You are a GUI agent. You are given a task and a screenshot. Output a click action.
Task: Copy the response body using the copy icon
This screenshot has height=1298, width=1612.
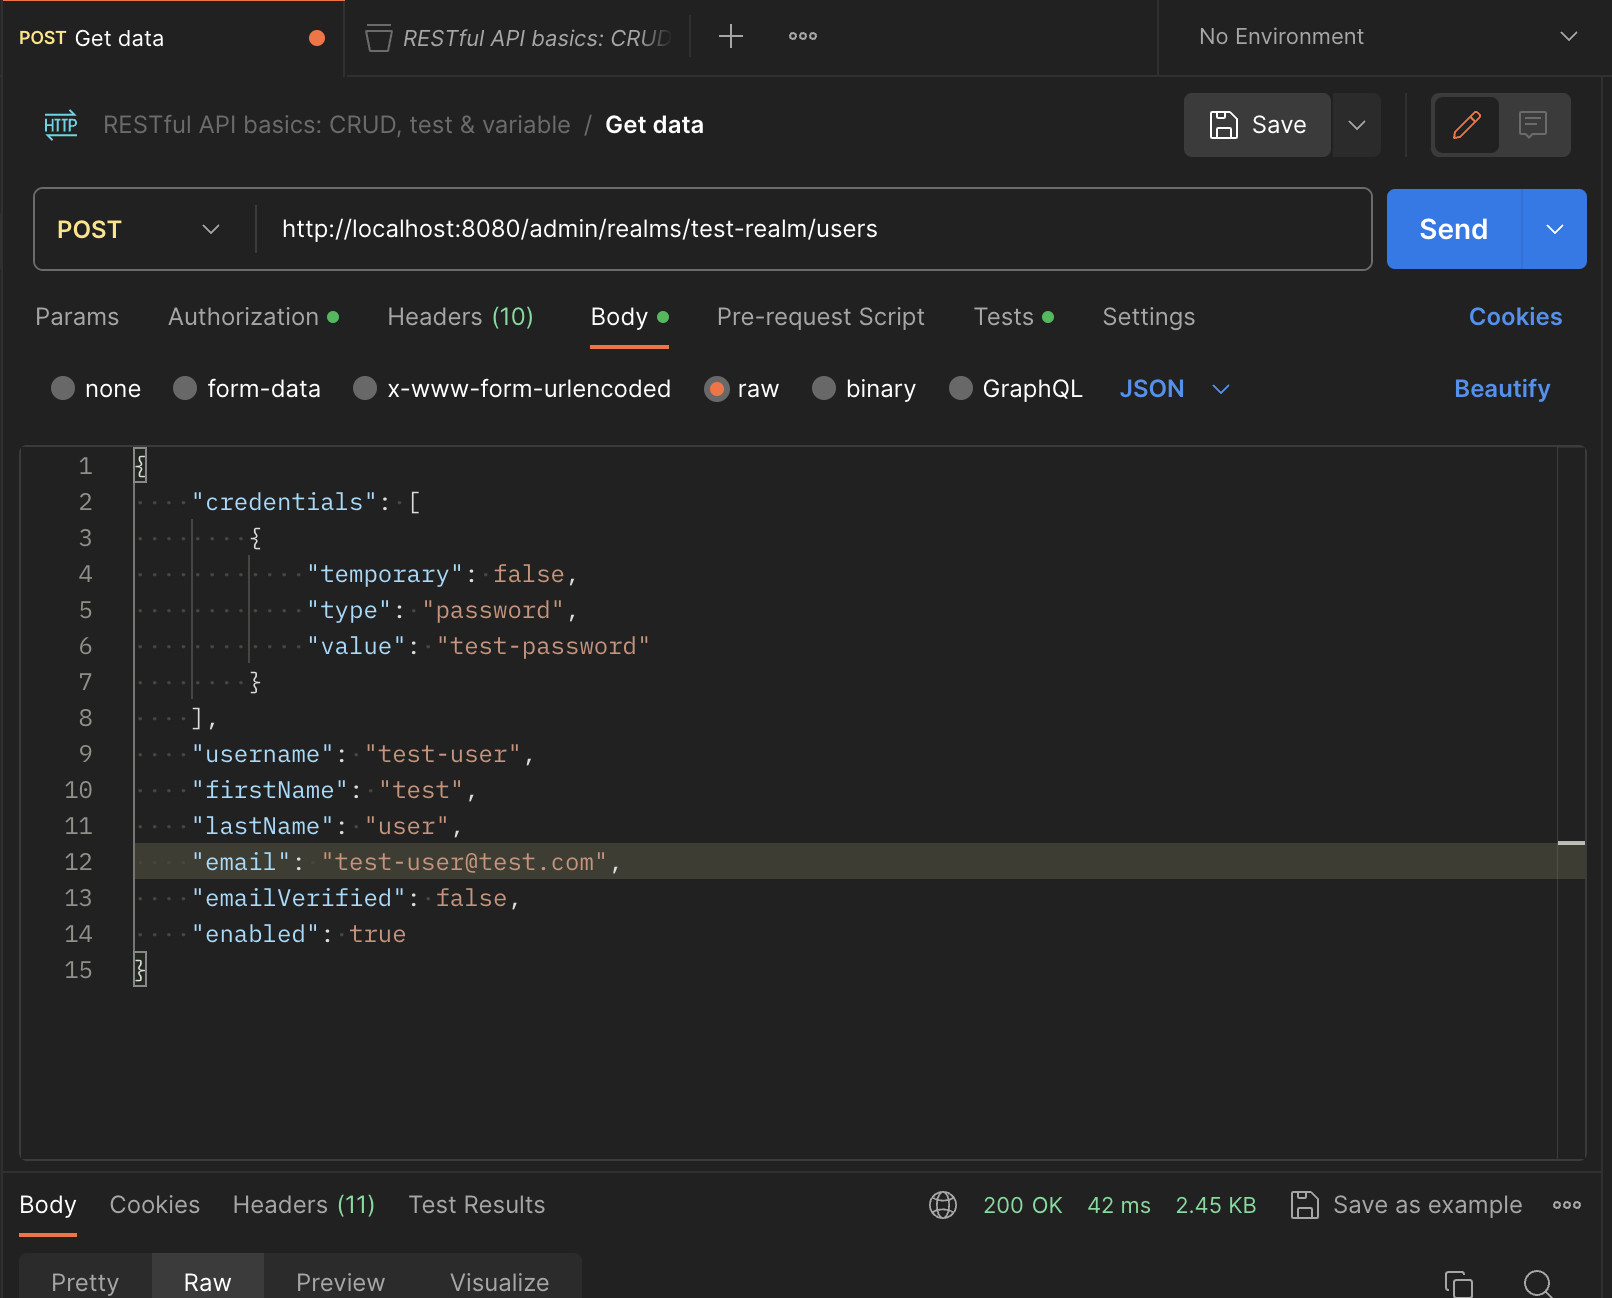tap(1457, 1284)
